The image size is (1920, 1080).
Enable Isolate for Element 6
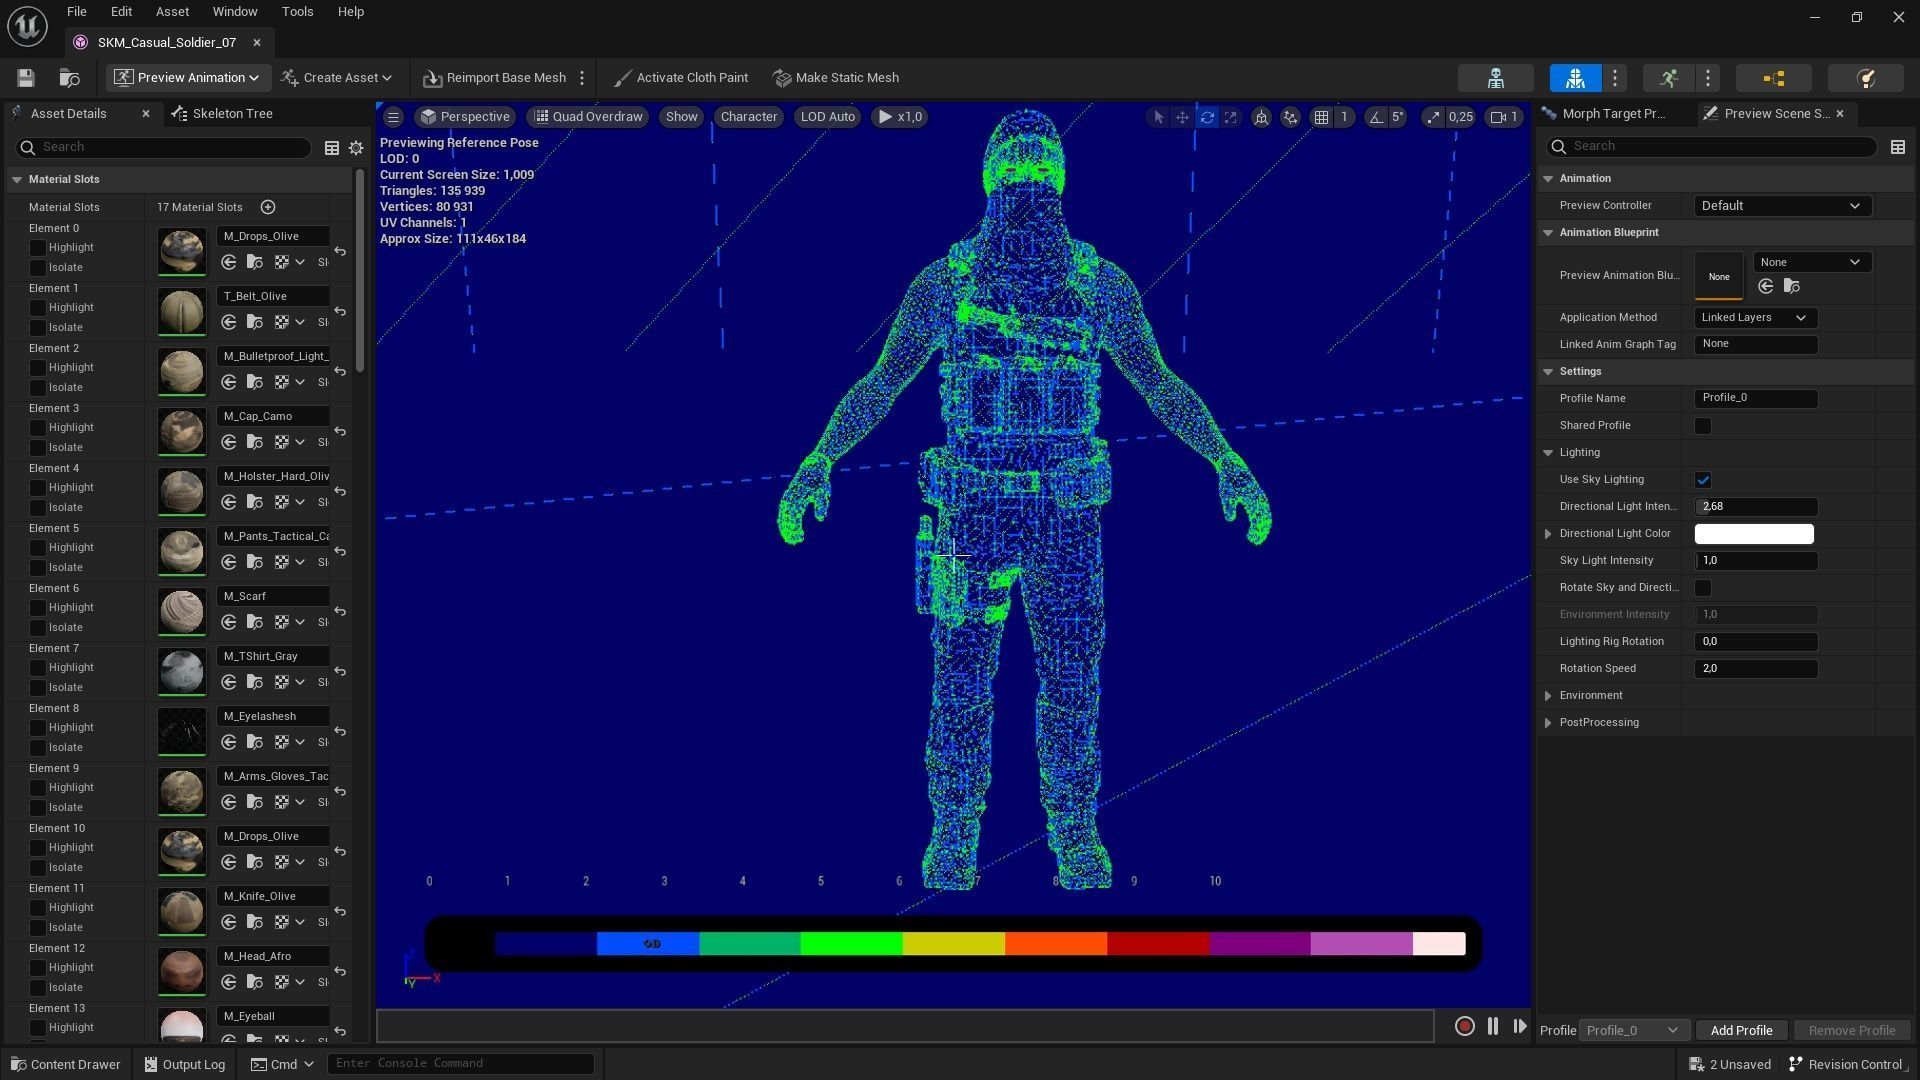pyautogui.click(x=37, y=627)
